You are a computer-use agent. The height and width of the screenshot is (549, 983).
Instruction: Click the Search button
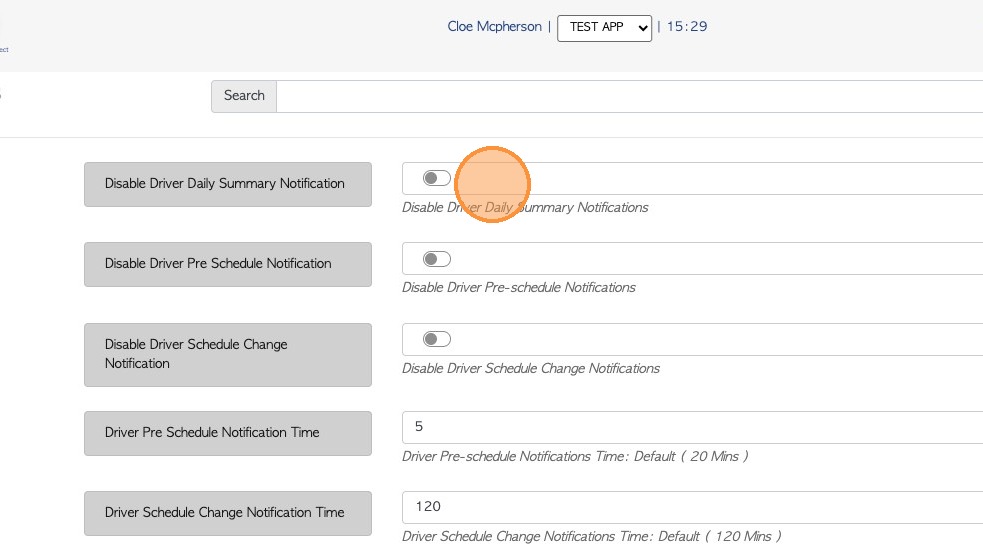coord(244,96)
